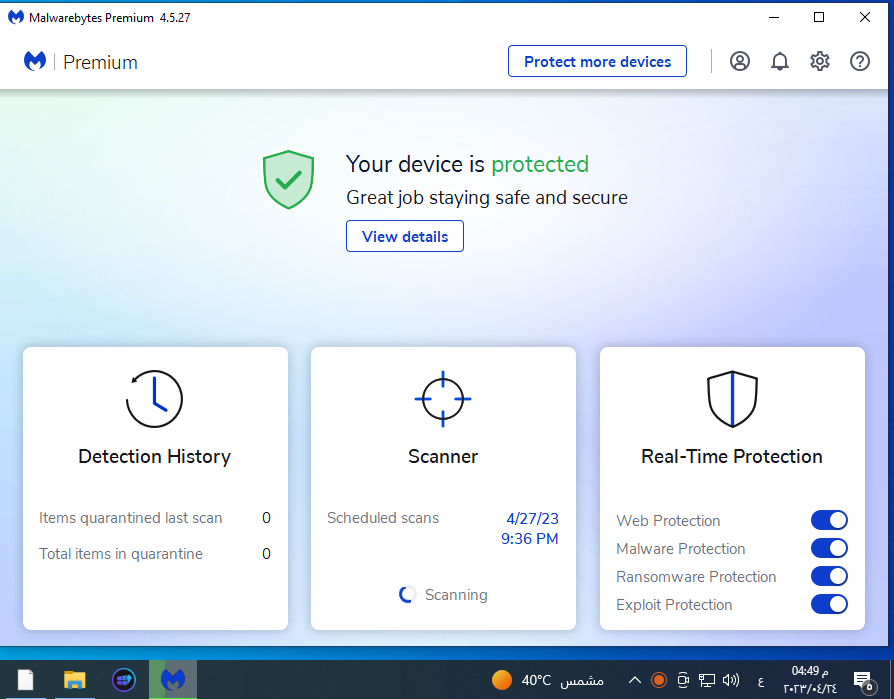
Task: Open the notifications bell
Action: click(779, 61)
